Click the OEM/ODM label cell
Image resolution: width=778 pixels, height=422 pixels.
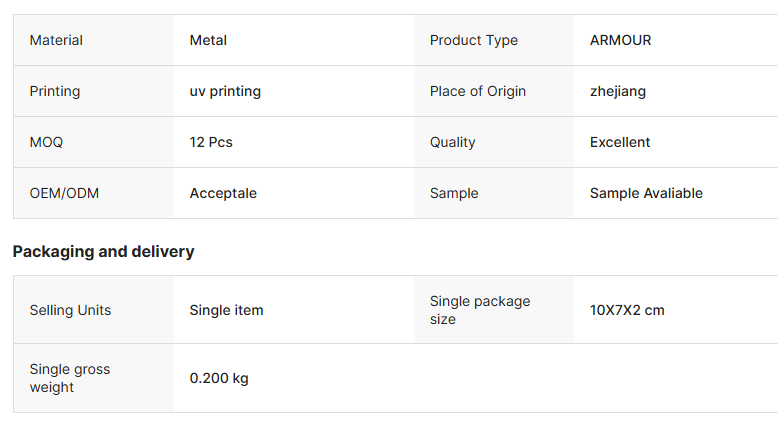(64, 193)
